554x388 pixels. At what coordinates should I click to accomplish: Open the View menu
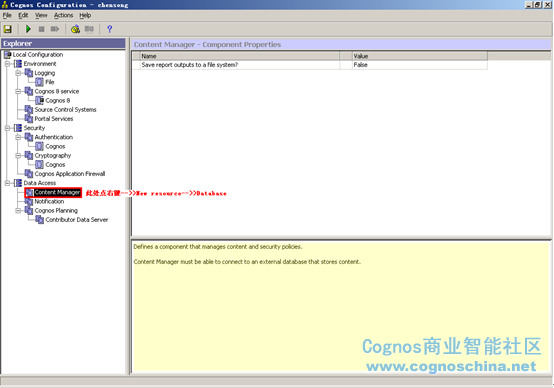[x=41, y=15]
